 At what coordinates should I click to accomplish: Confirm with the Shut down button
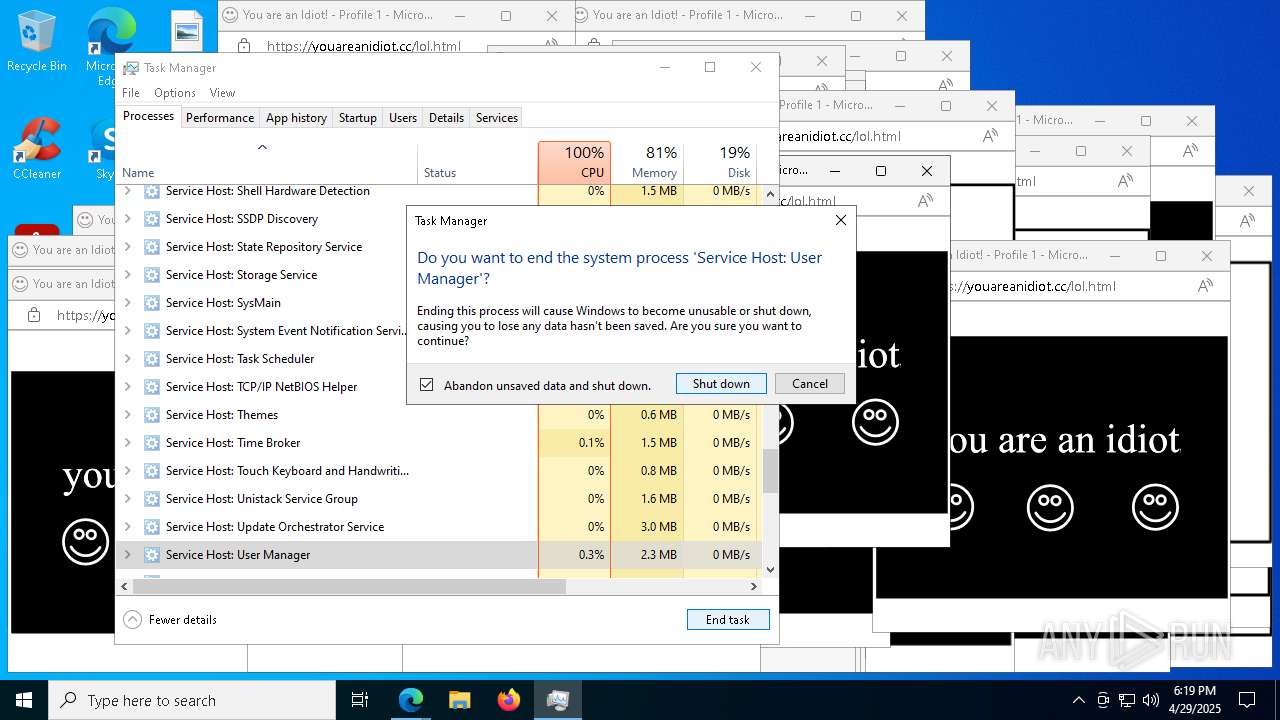click(x=721, y=384)
